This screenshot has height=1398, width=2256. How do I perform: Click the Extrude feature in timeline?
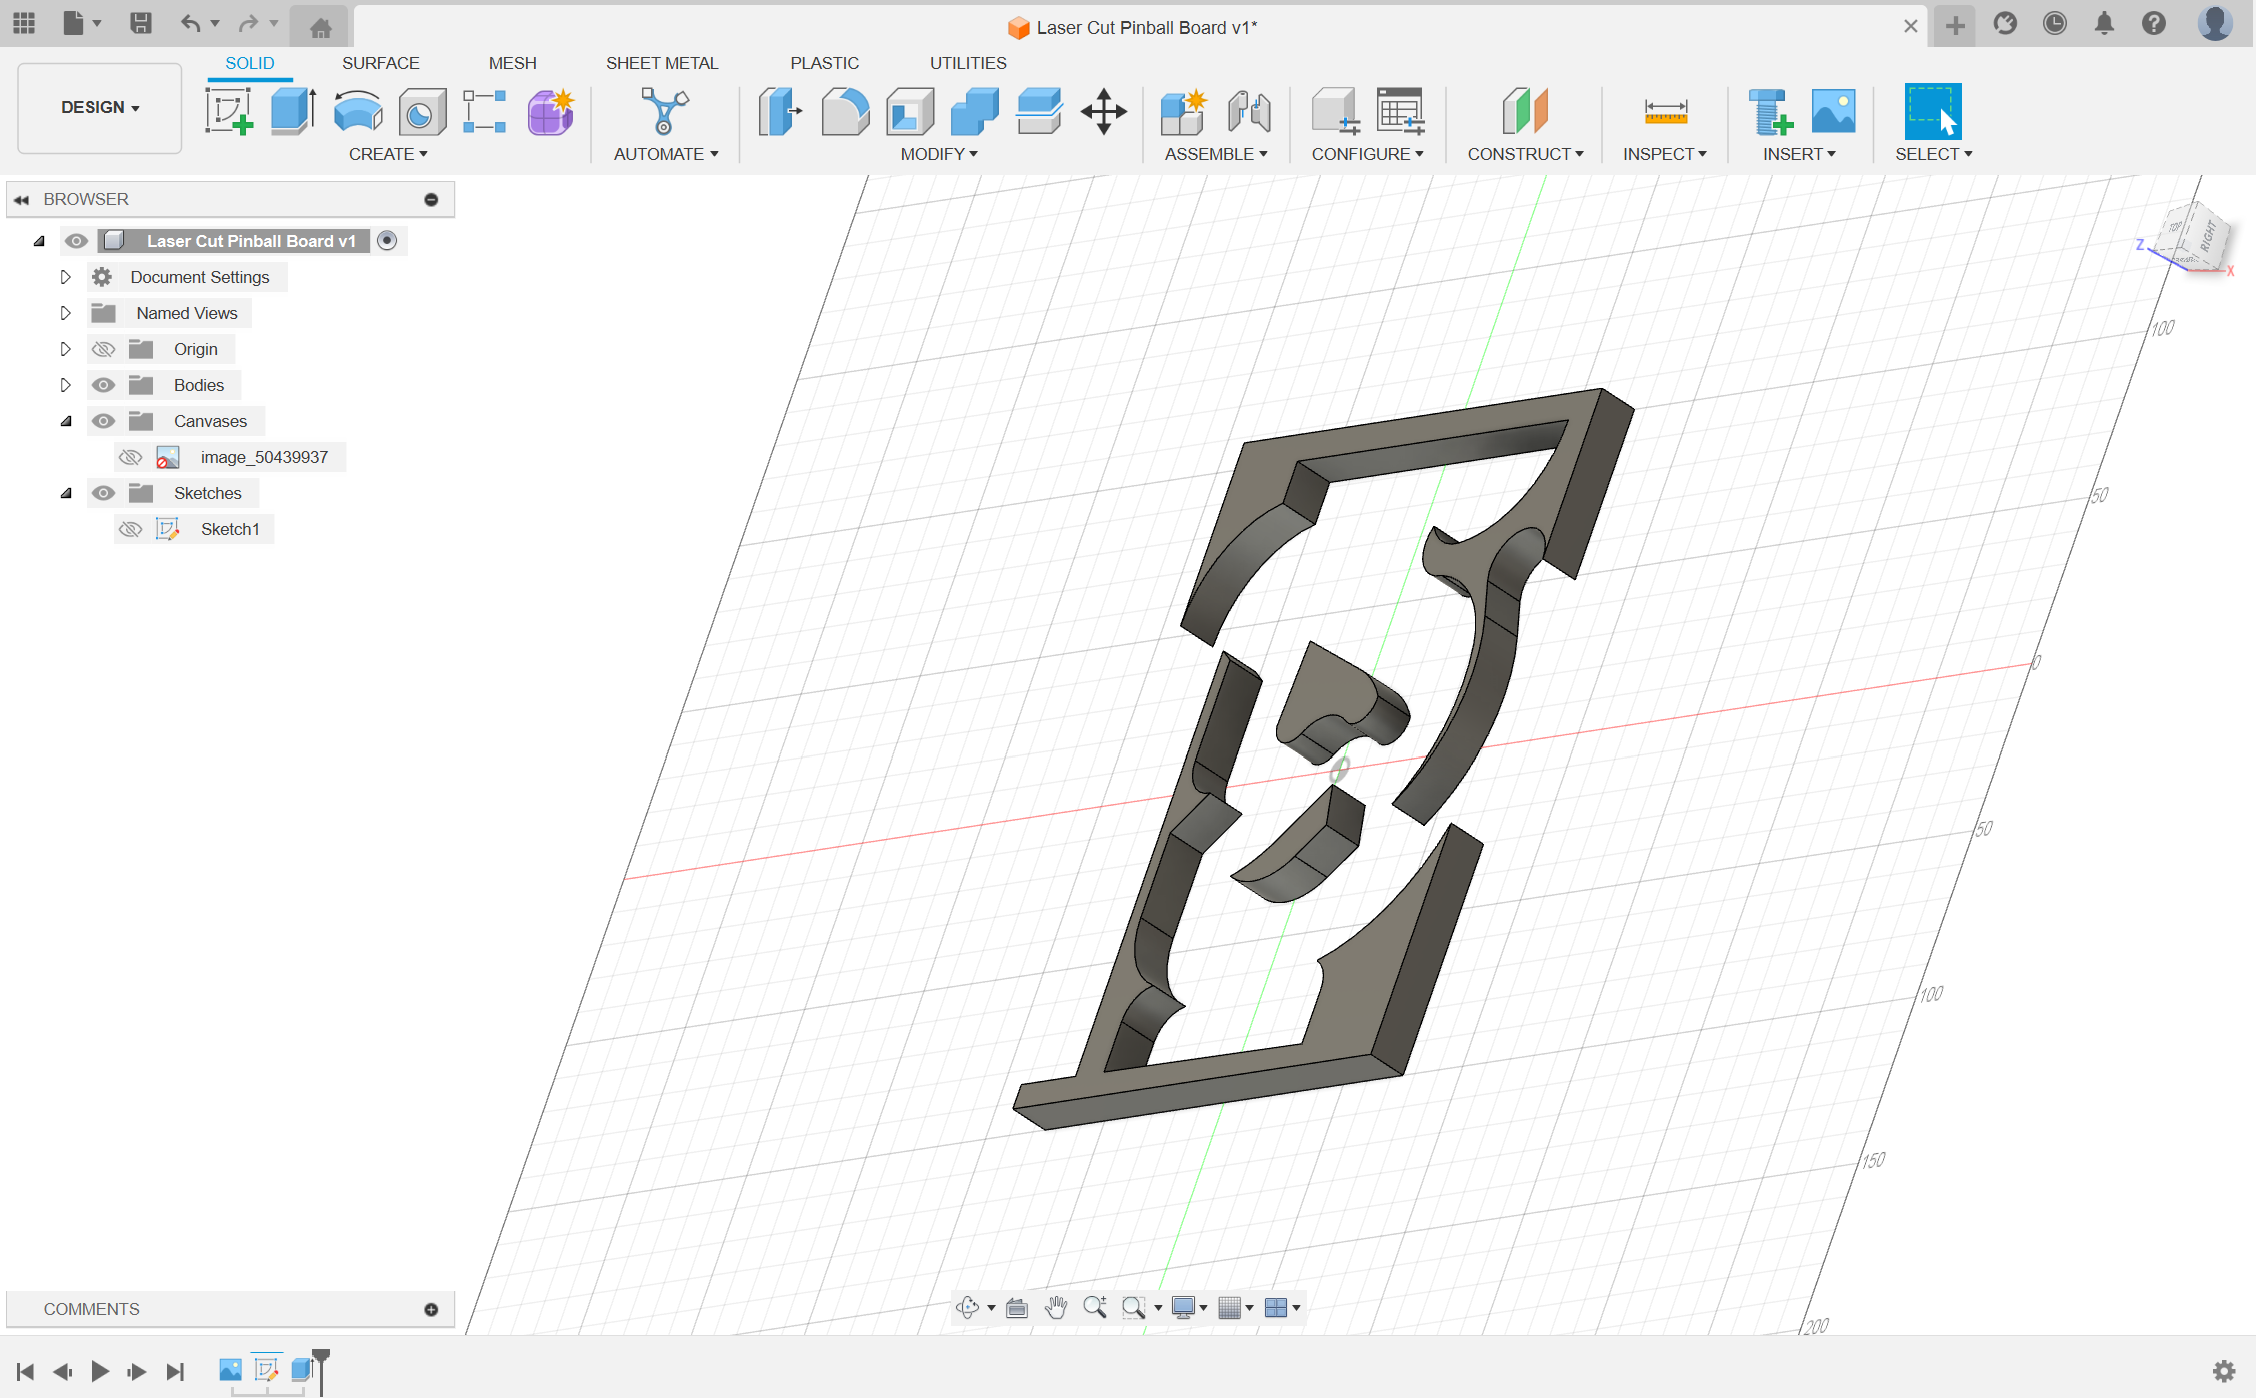point(302,1369)
